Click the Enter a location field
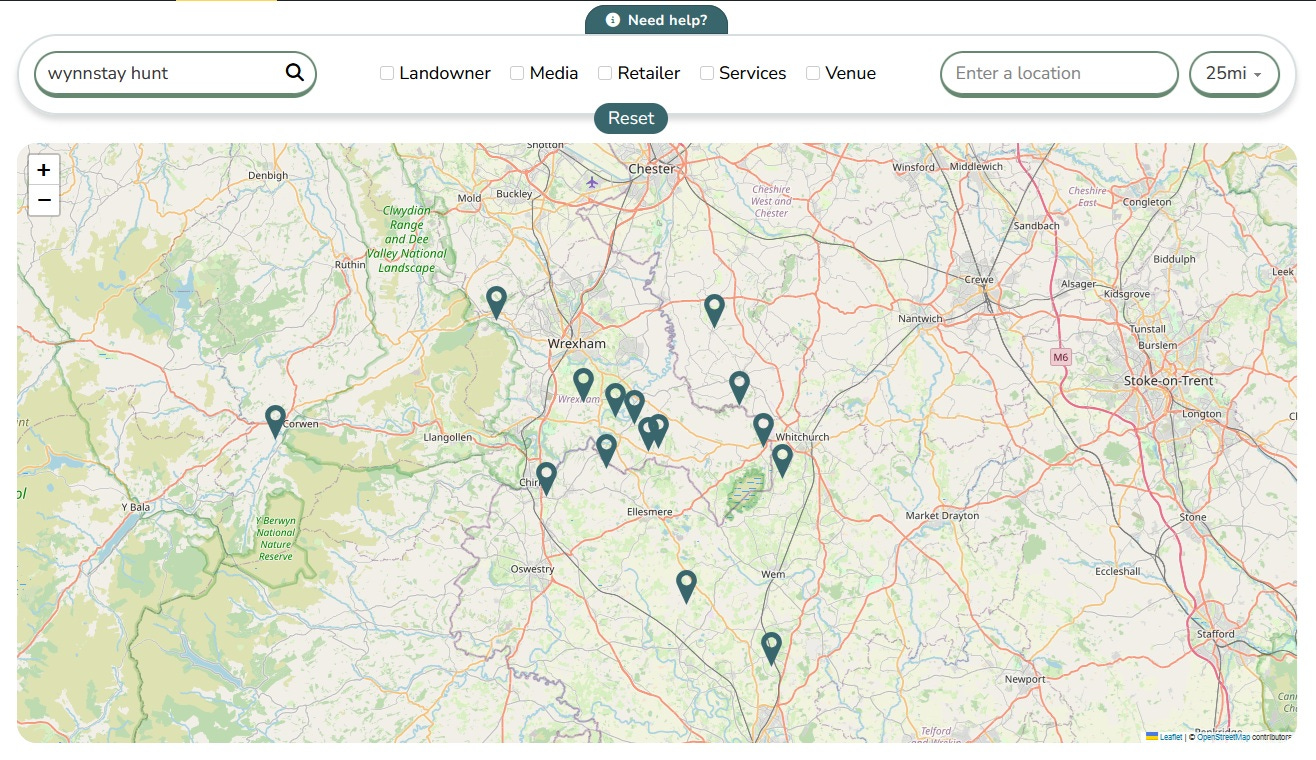The image size is (1316, 760). pos(1059,73)
